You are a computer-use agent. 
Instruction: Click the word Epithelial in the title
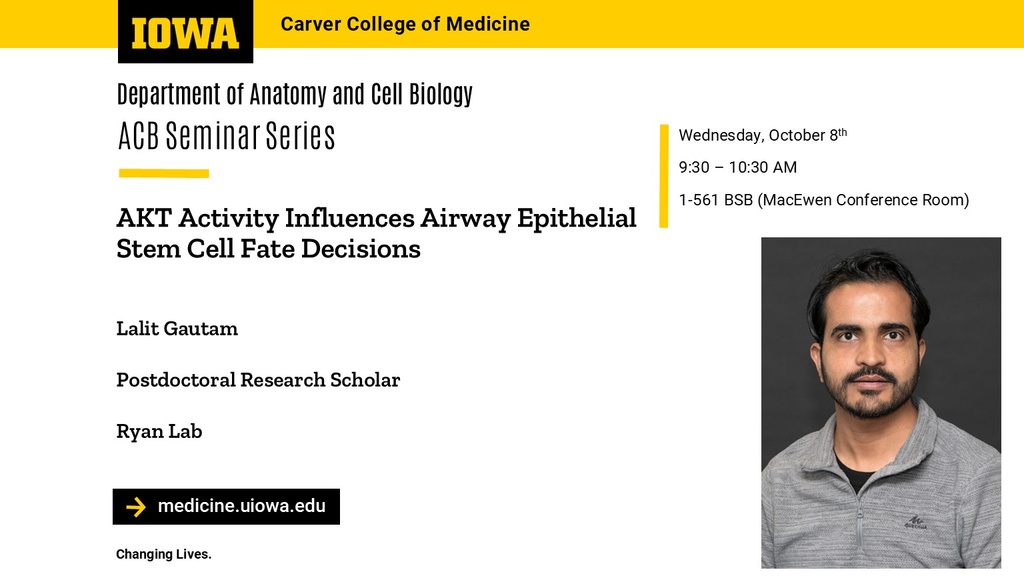(x=577, y=218)
